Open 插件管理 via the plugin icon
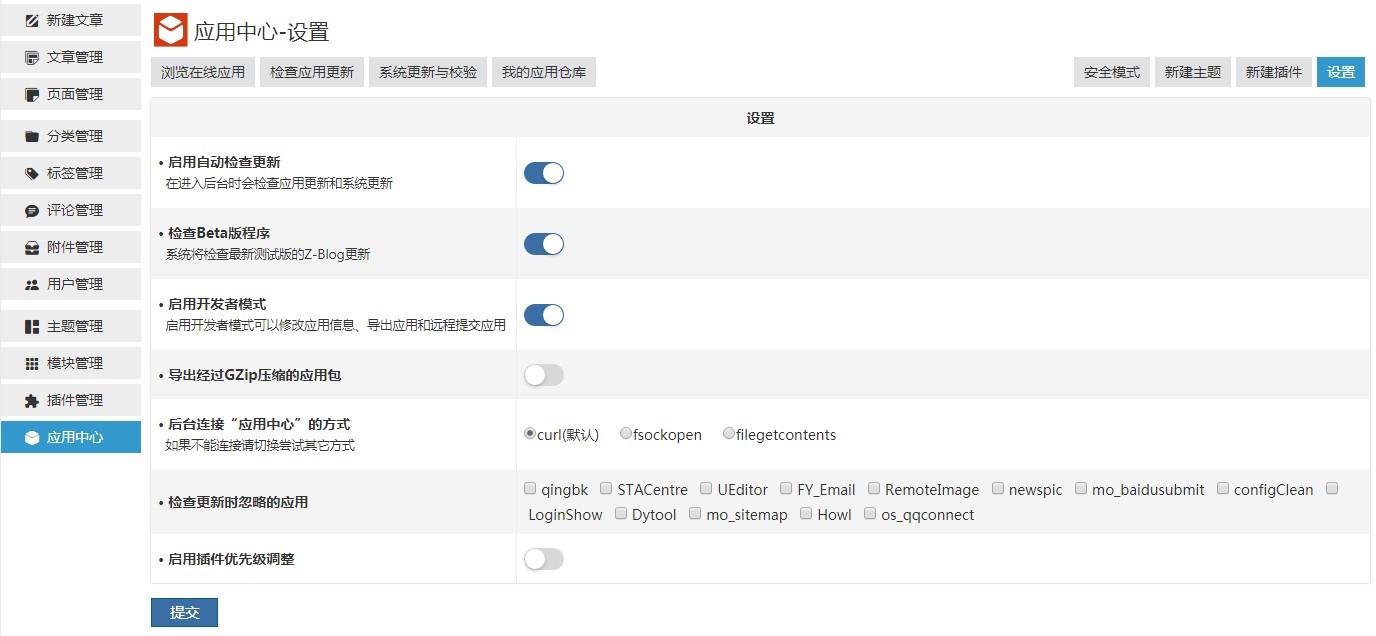Image resolution: width=1376 pixels, height=636 pixels. [x=32, y=400]
